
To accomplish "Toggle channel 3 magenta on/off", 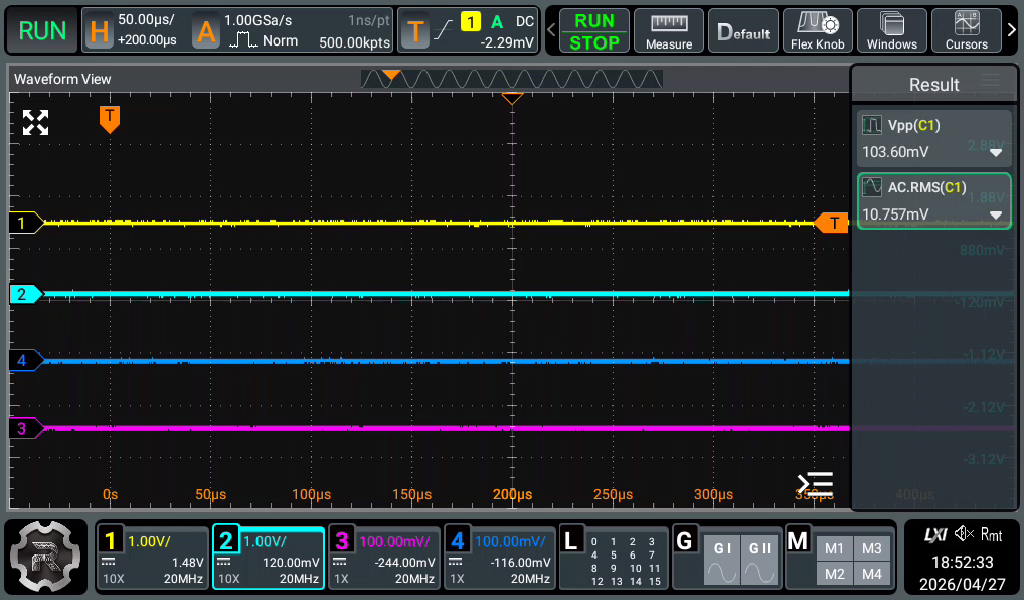I will point(384,558).
